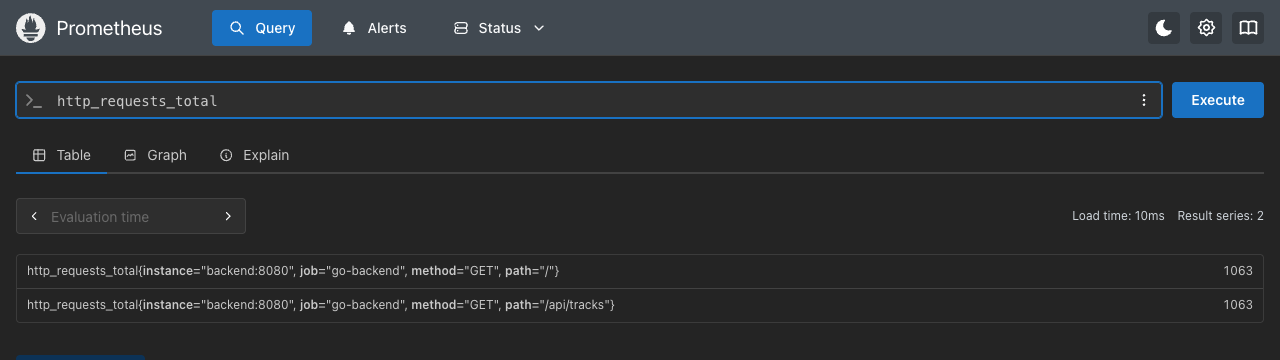Click the query expression input field
The image size is (1280, 360).
[x=589, y=101]
